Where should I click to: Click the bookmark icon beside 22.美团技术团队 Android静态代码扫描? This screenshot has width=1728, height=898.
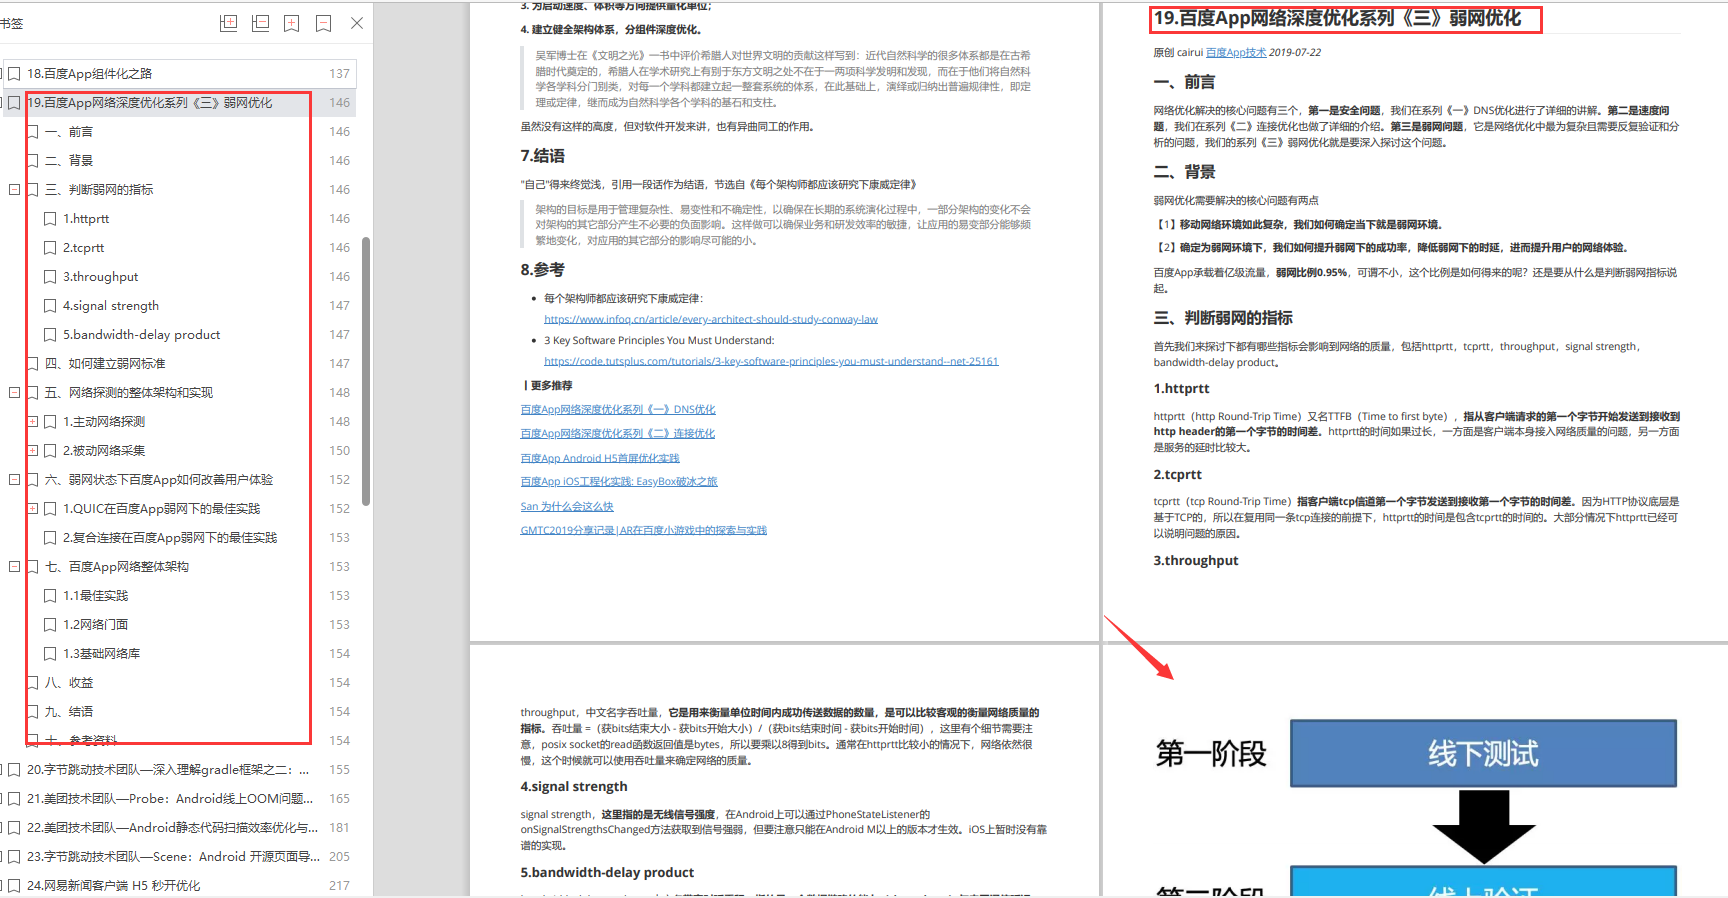(14, 828)
